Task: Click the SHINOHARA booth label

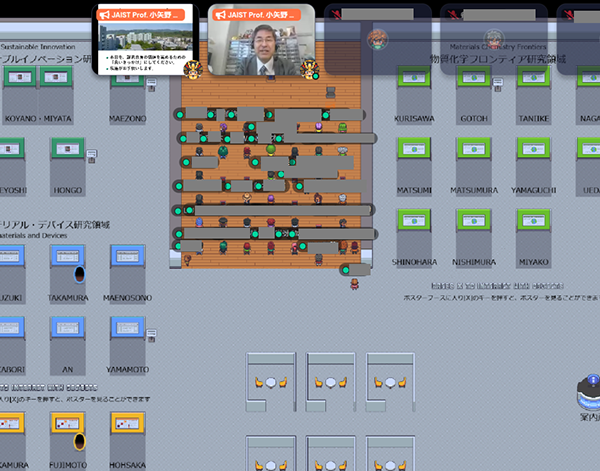Action: (x=414, y=262)
